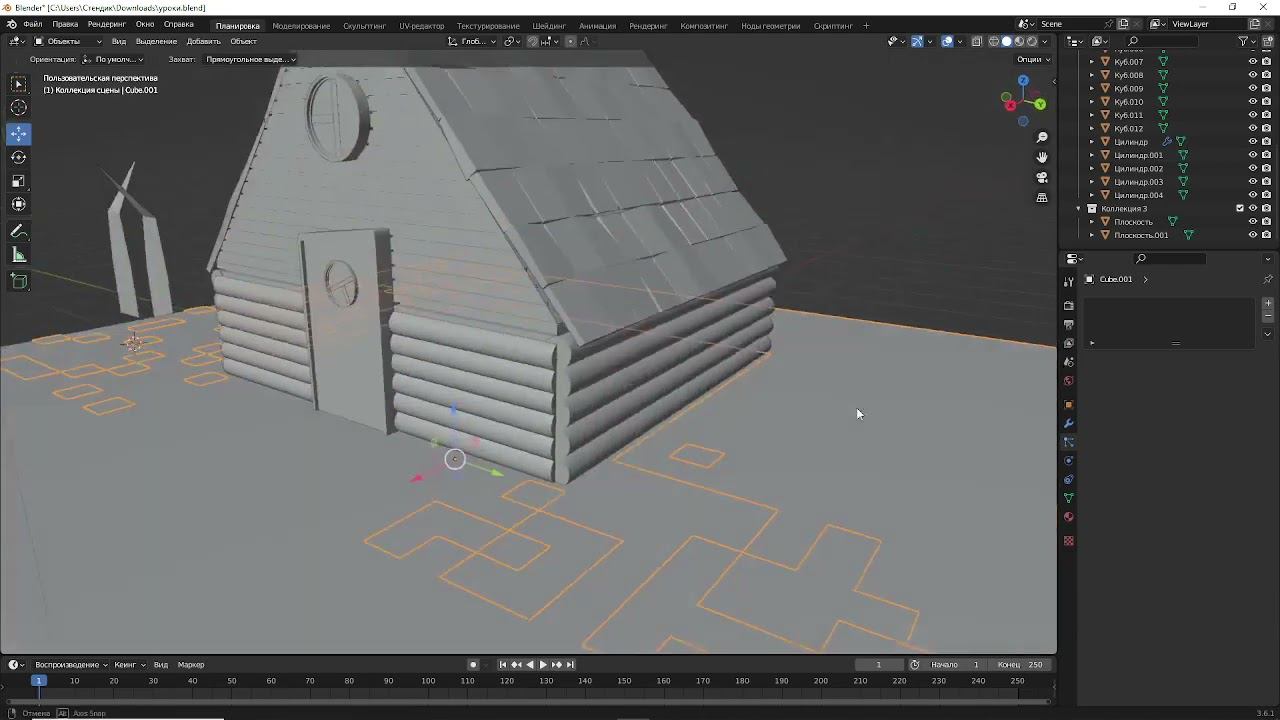Open the Файл menu
Screen dimensions: 1280x720
tap(33, 24)
